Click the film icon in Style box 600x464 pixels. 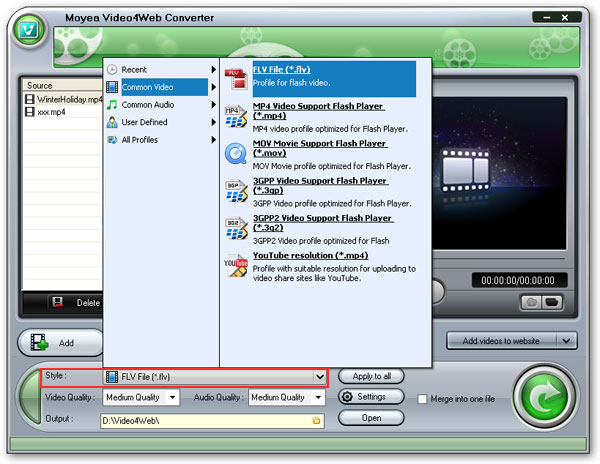pyautogui.click(x=112, y=377)
